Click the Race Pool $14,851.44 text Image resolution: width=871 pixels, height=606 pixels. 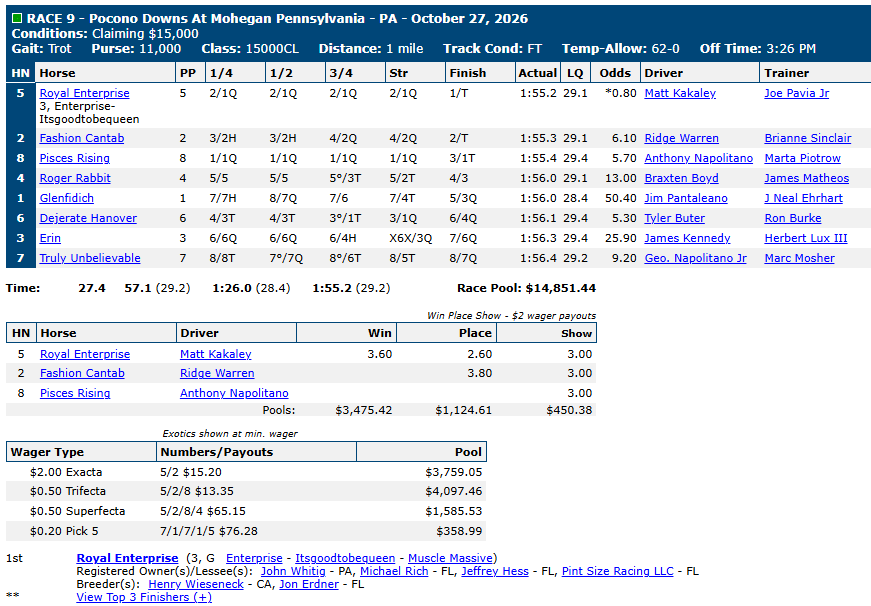[527, 288]
